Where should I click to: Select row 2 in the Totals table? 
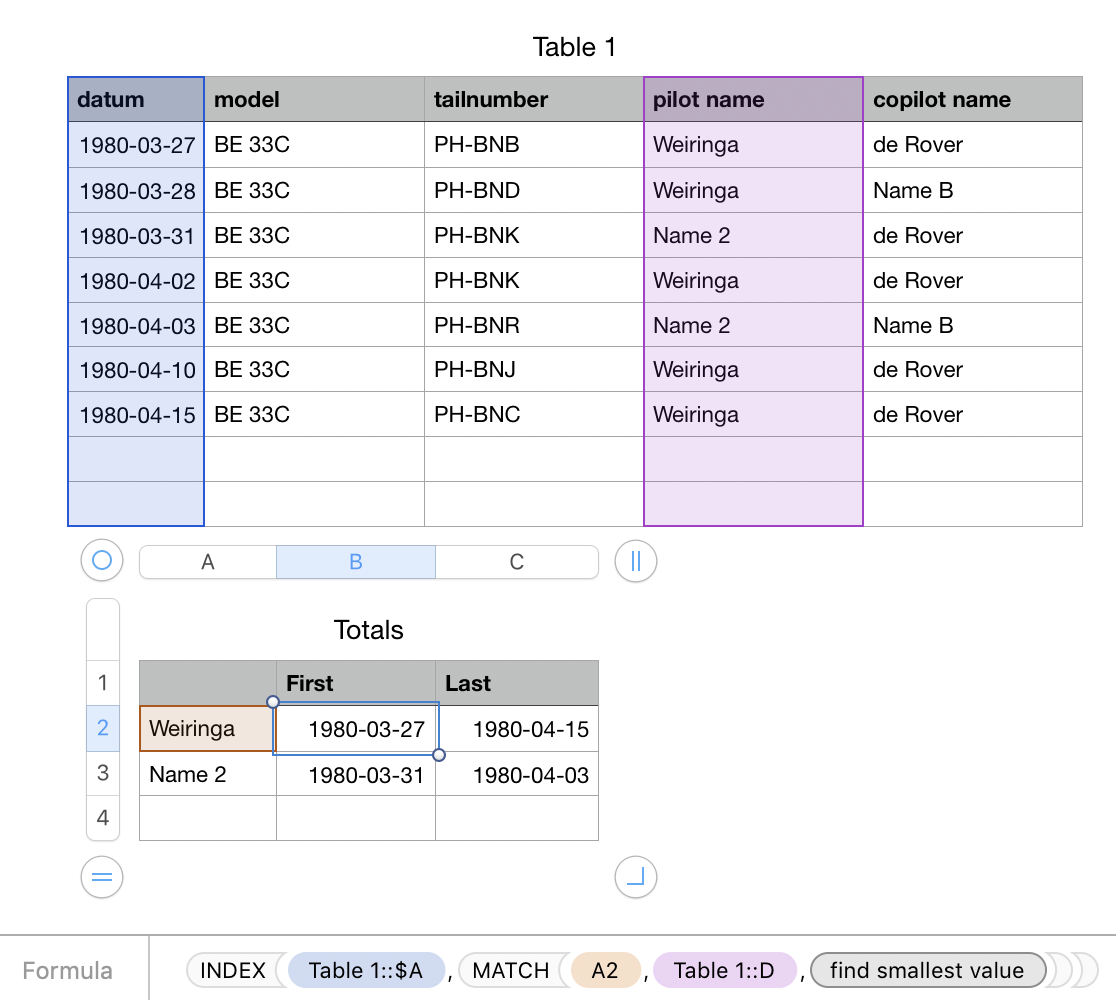click(x=103, y=728)
